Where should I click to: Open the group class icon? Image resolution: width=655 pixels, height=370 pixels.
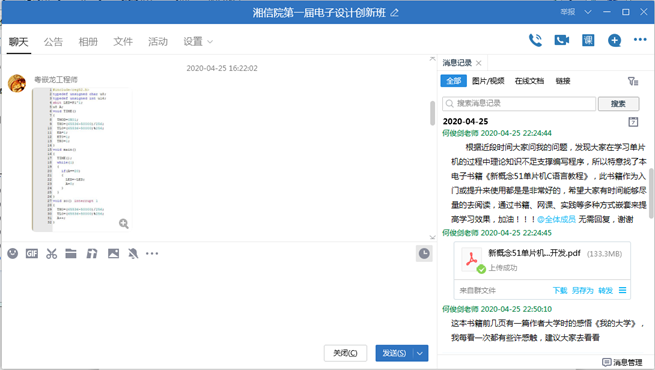point(588,40)
